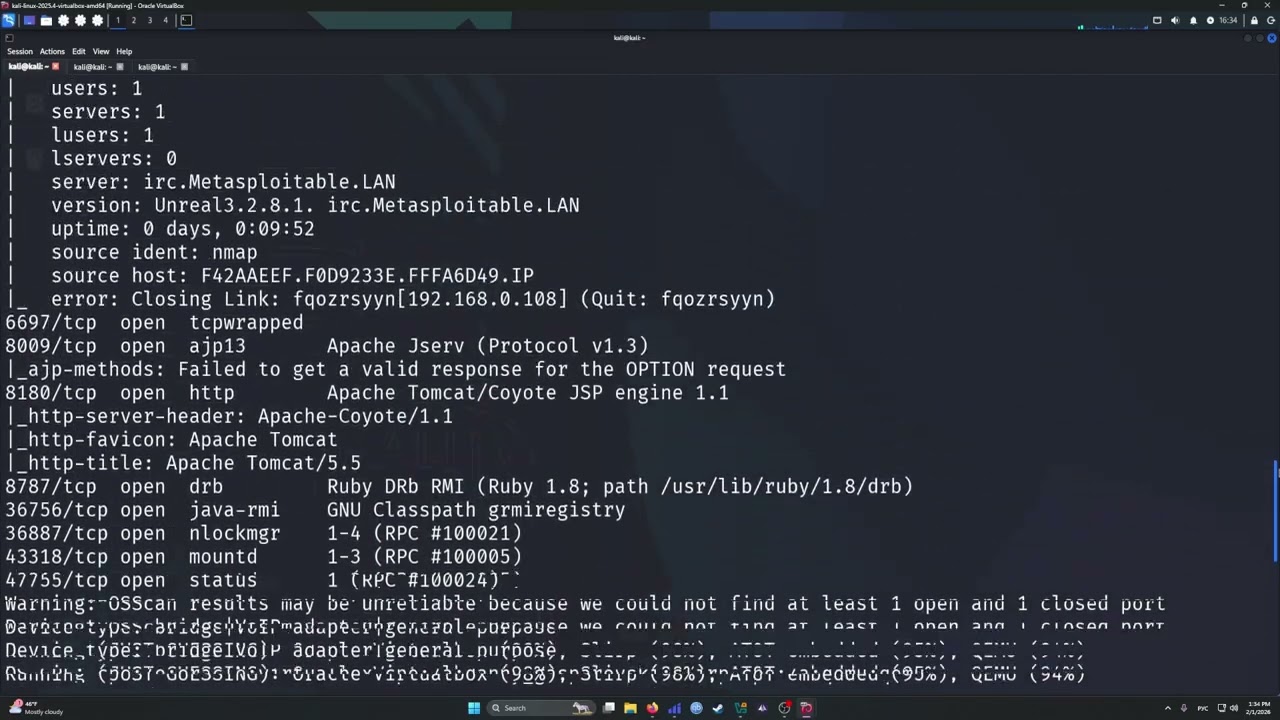Screen dimensions: 1280x720
Task: Open Windows Task View icon
Action: click(609, 708)
